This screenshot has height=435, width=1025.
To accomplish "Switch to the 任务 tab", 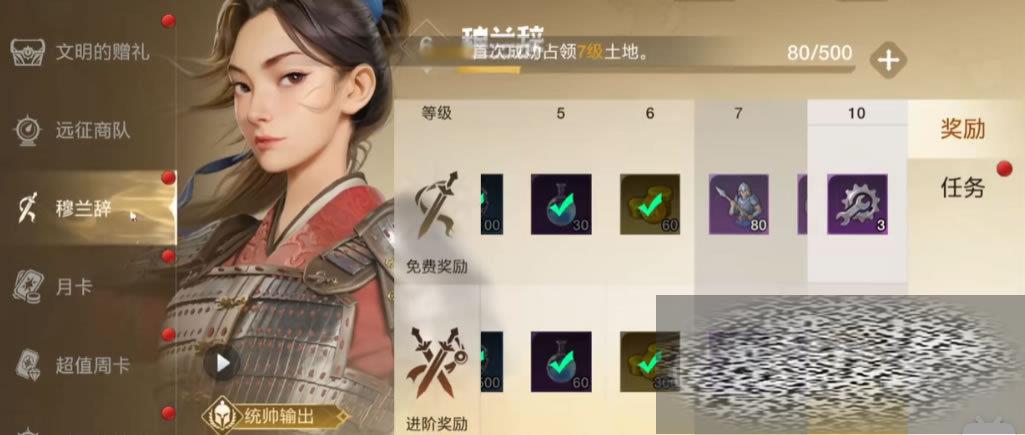I will click(x=963, y=188).
